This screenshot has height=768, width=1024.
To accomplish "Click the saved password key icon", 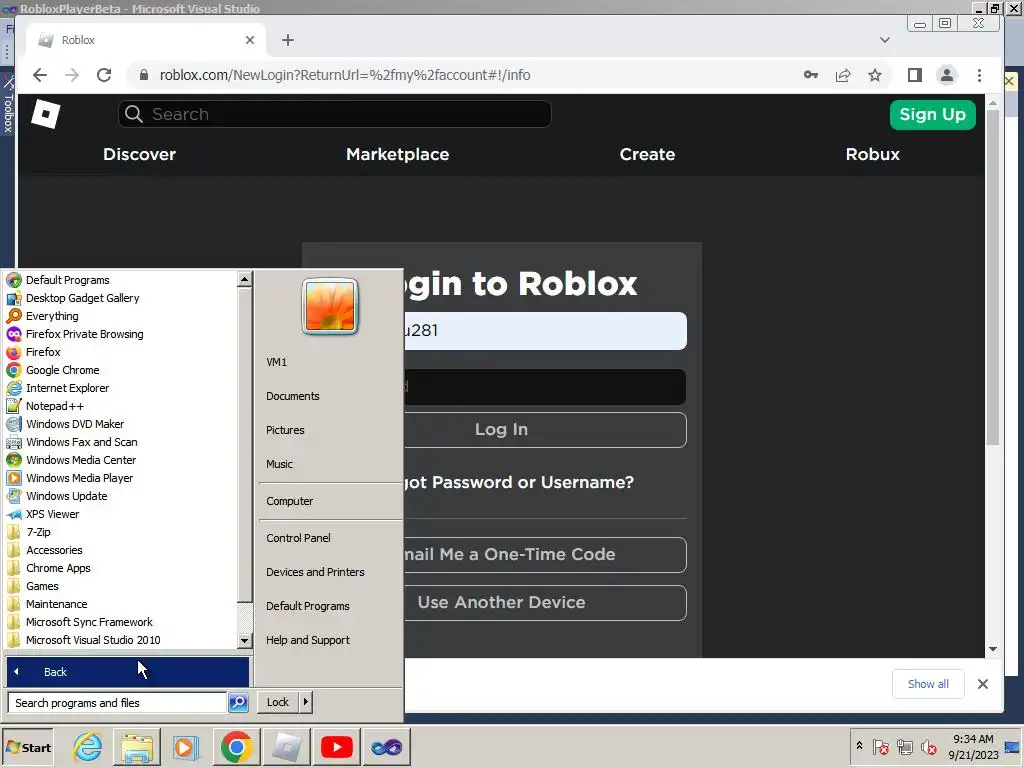I will click(x=810, y=75).
